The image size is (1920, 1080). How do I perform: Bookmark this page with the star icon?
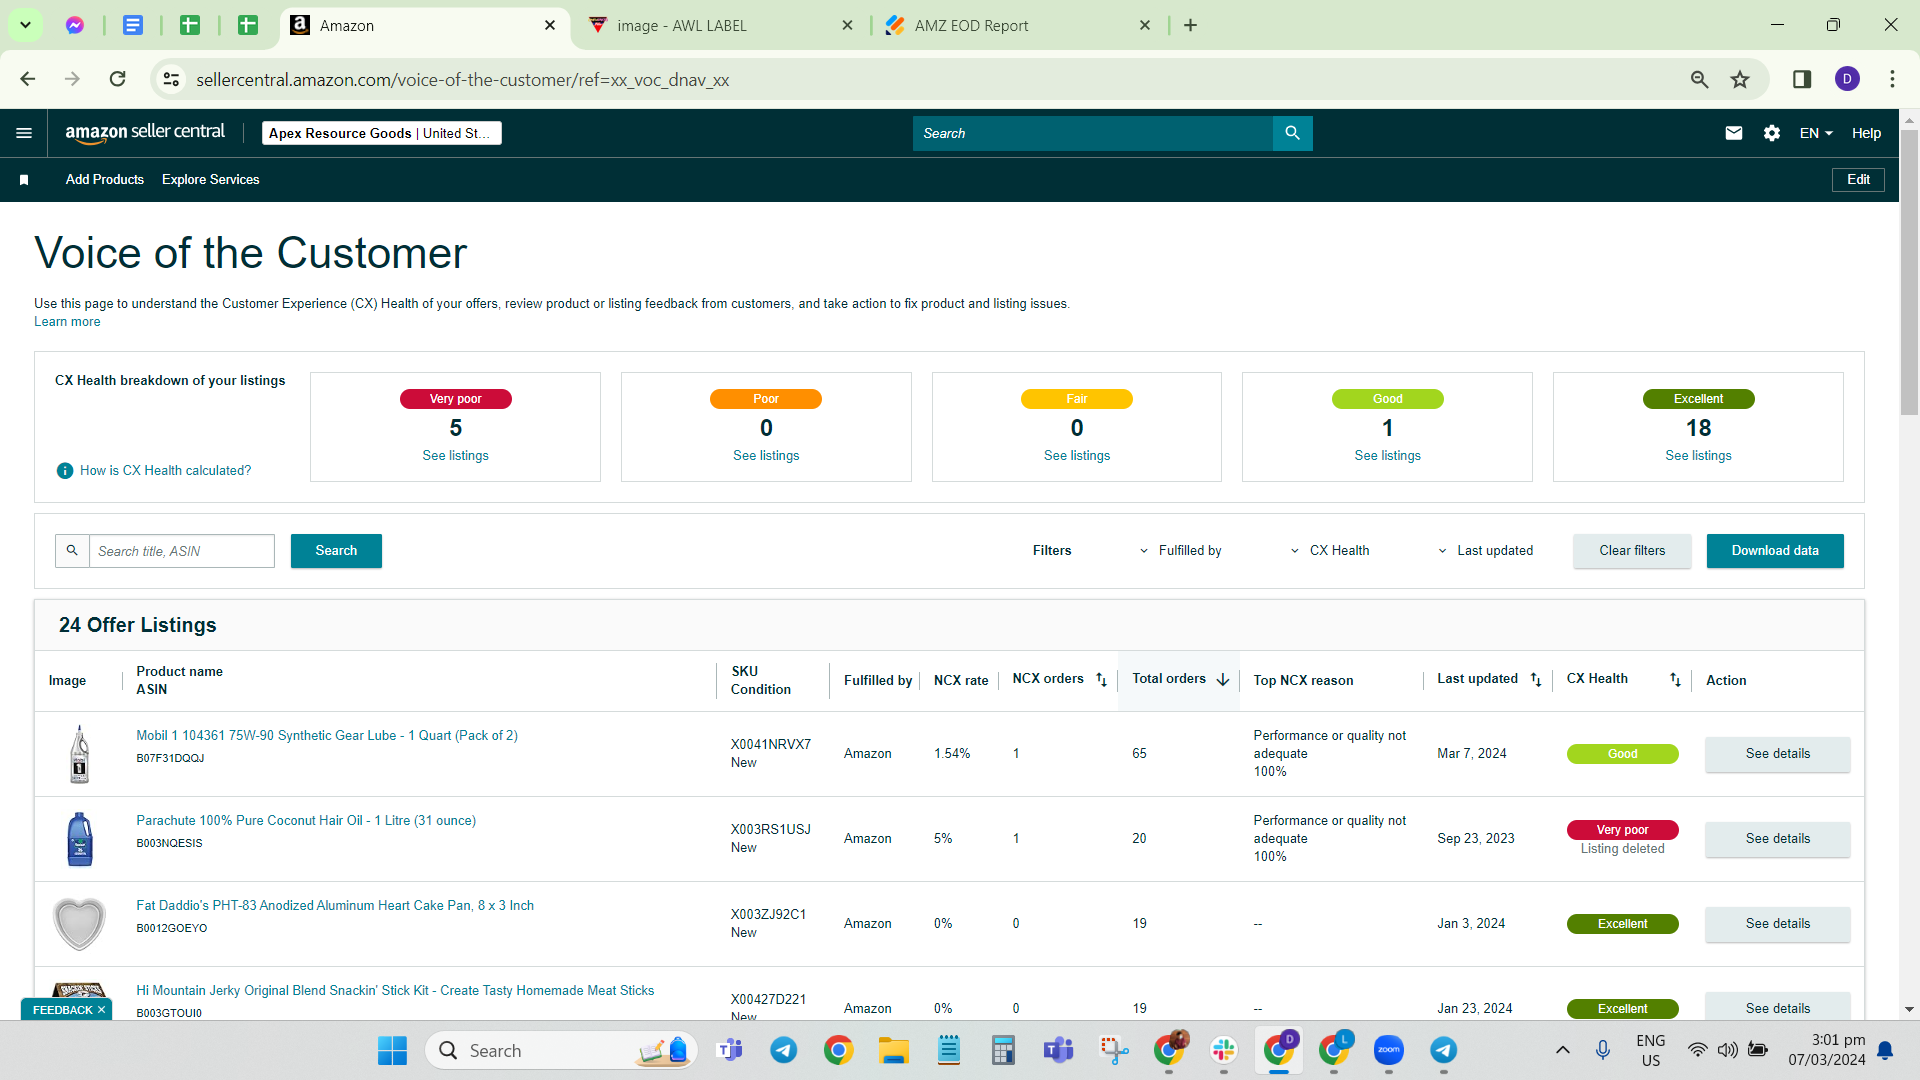[1740, 79]
